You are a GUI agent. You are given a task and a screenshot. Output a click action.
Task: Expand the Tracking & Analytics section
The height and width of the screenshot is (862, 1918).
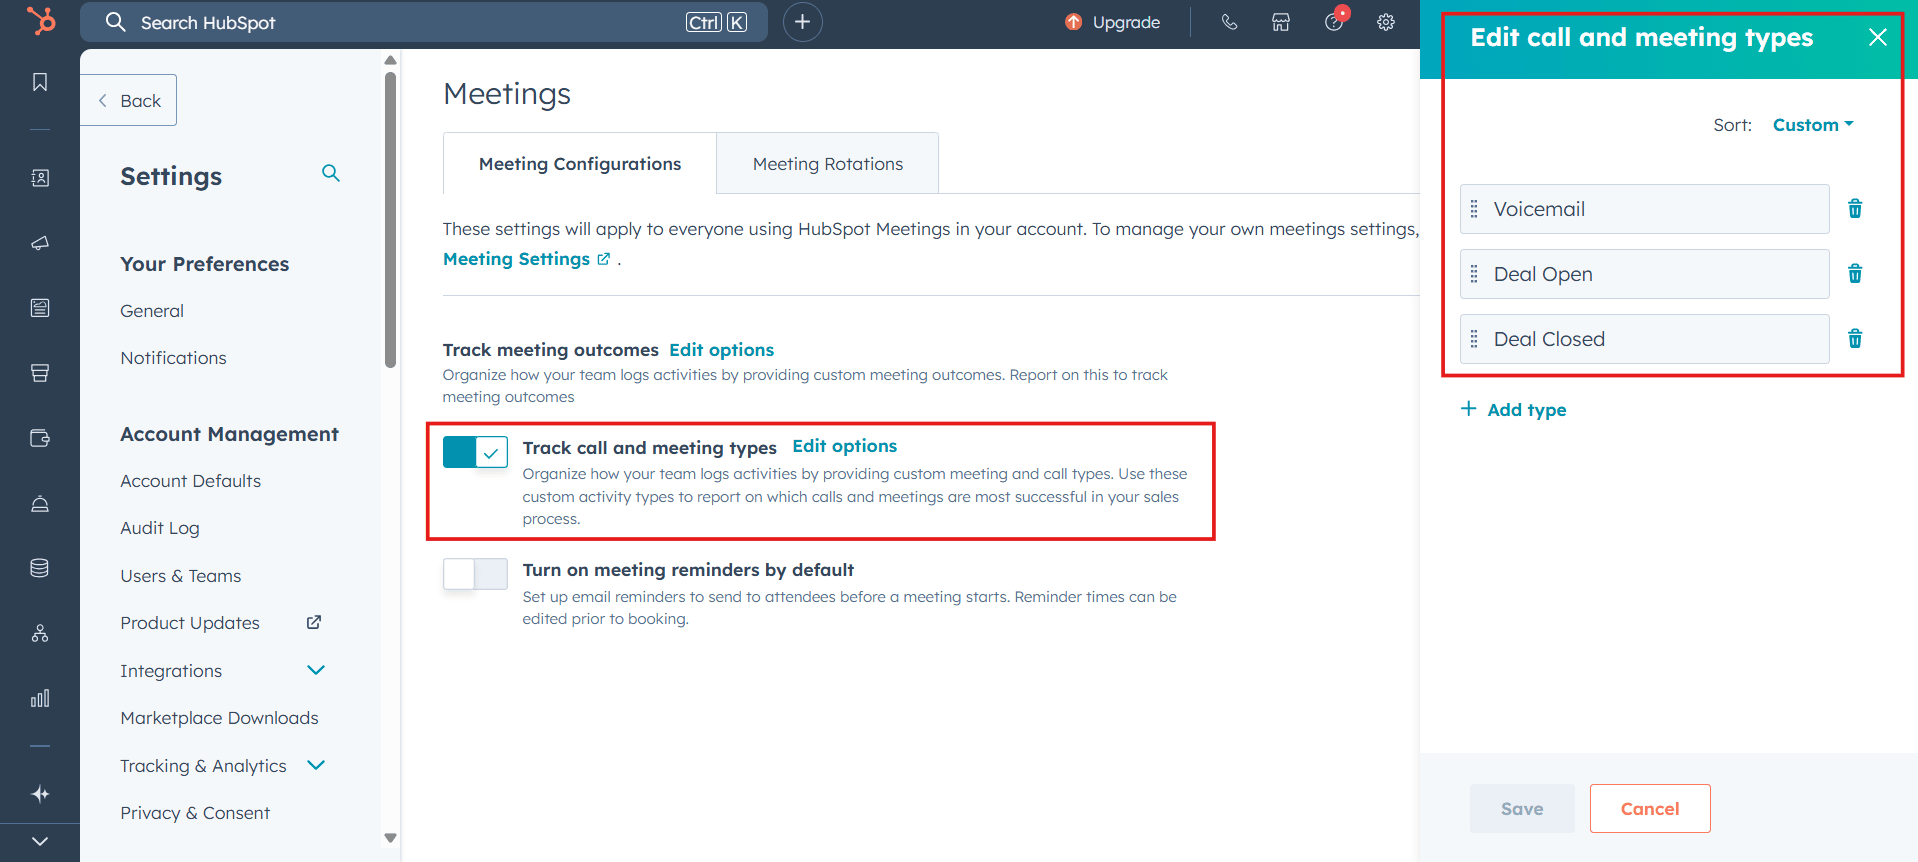(x=316, y=765)
